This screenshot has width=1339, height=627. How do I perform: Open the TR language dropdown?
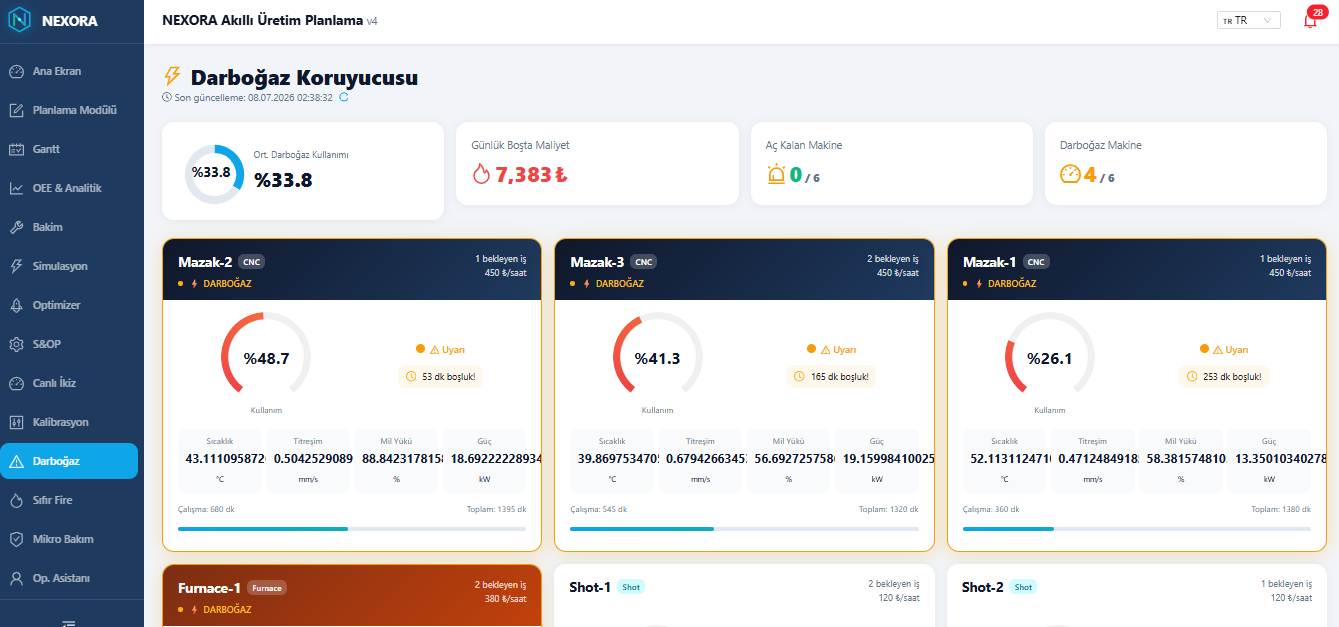[1248, 20]
